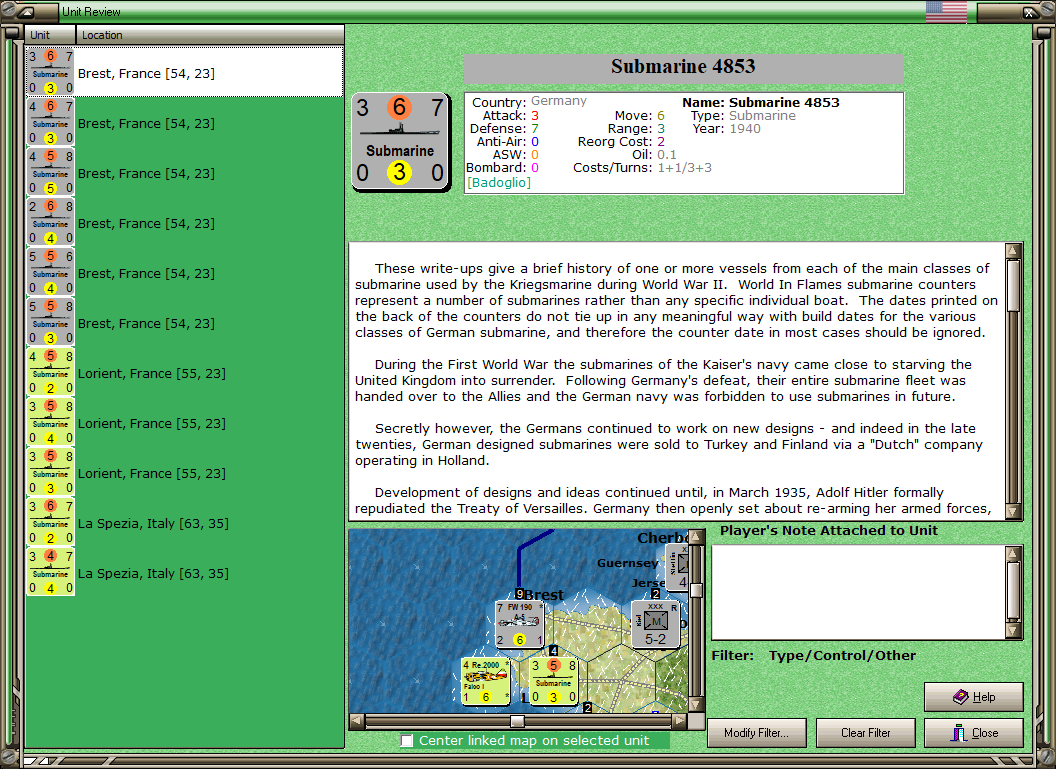Select the 3-4-7 submarine counter at La Spezia
The width and height of the screenshot is (1056, 769).
coord(51,572)
